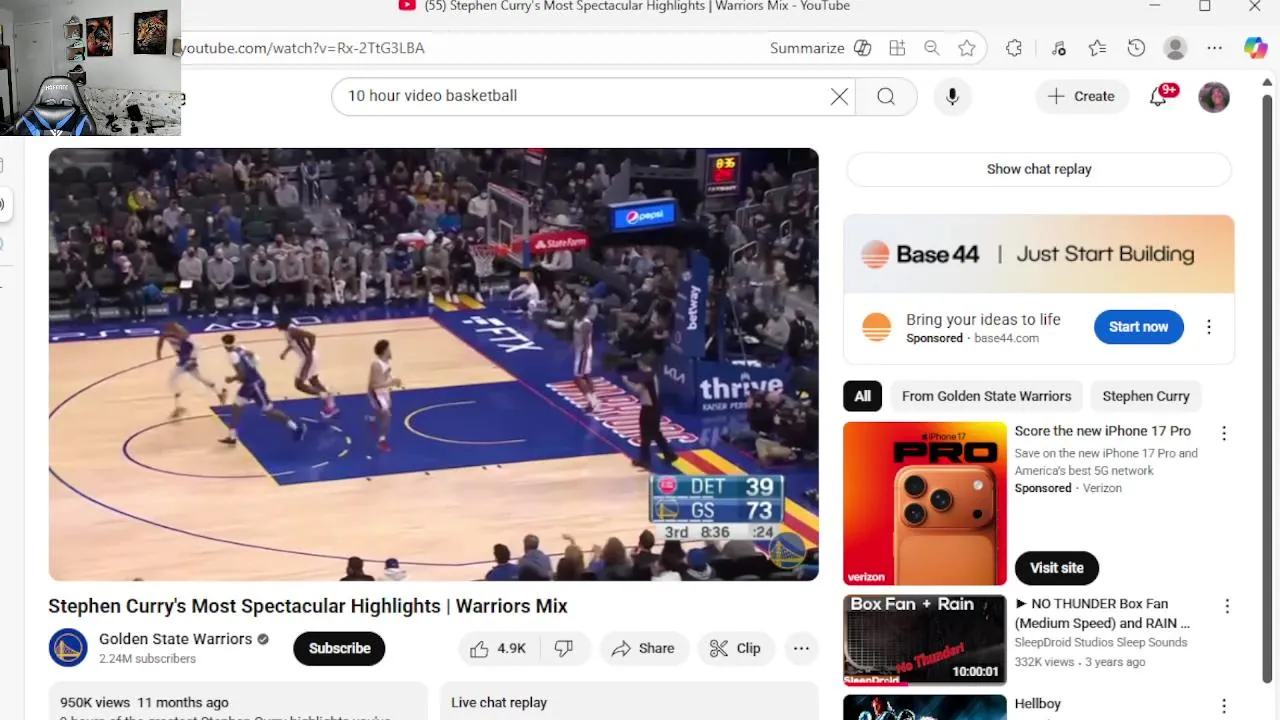
Task: Open browser settings and more menu
Action: coord(1214,48)
